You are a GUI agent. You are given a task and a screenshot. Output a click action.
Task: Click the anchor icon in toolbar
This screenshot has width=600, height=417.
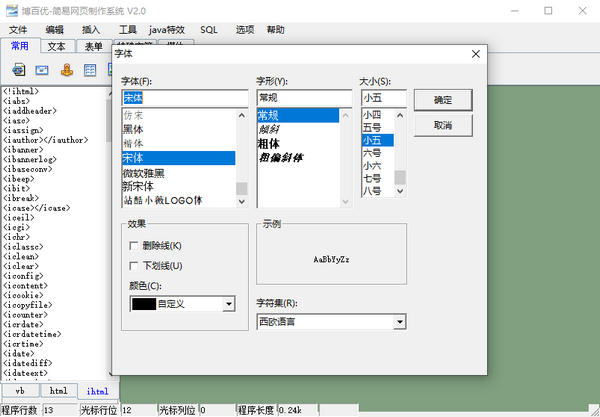(x=67, y=69)
